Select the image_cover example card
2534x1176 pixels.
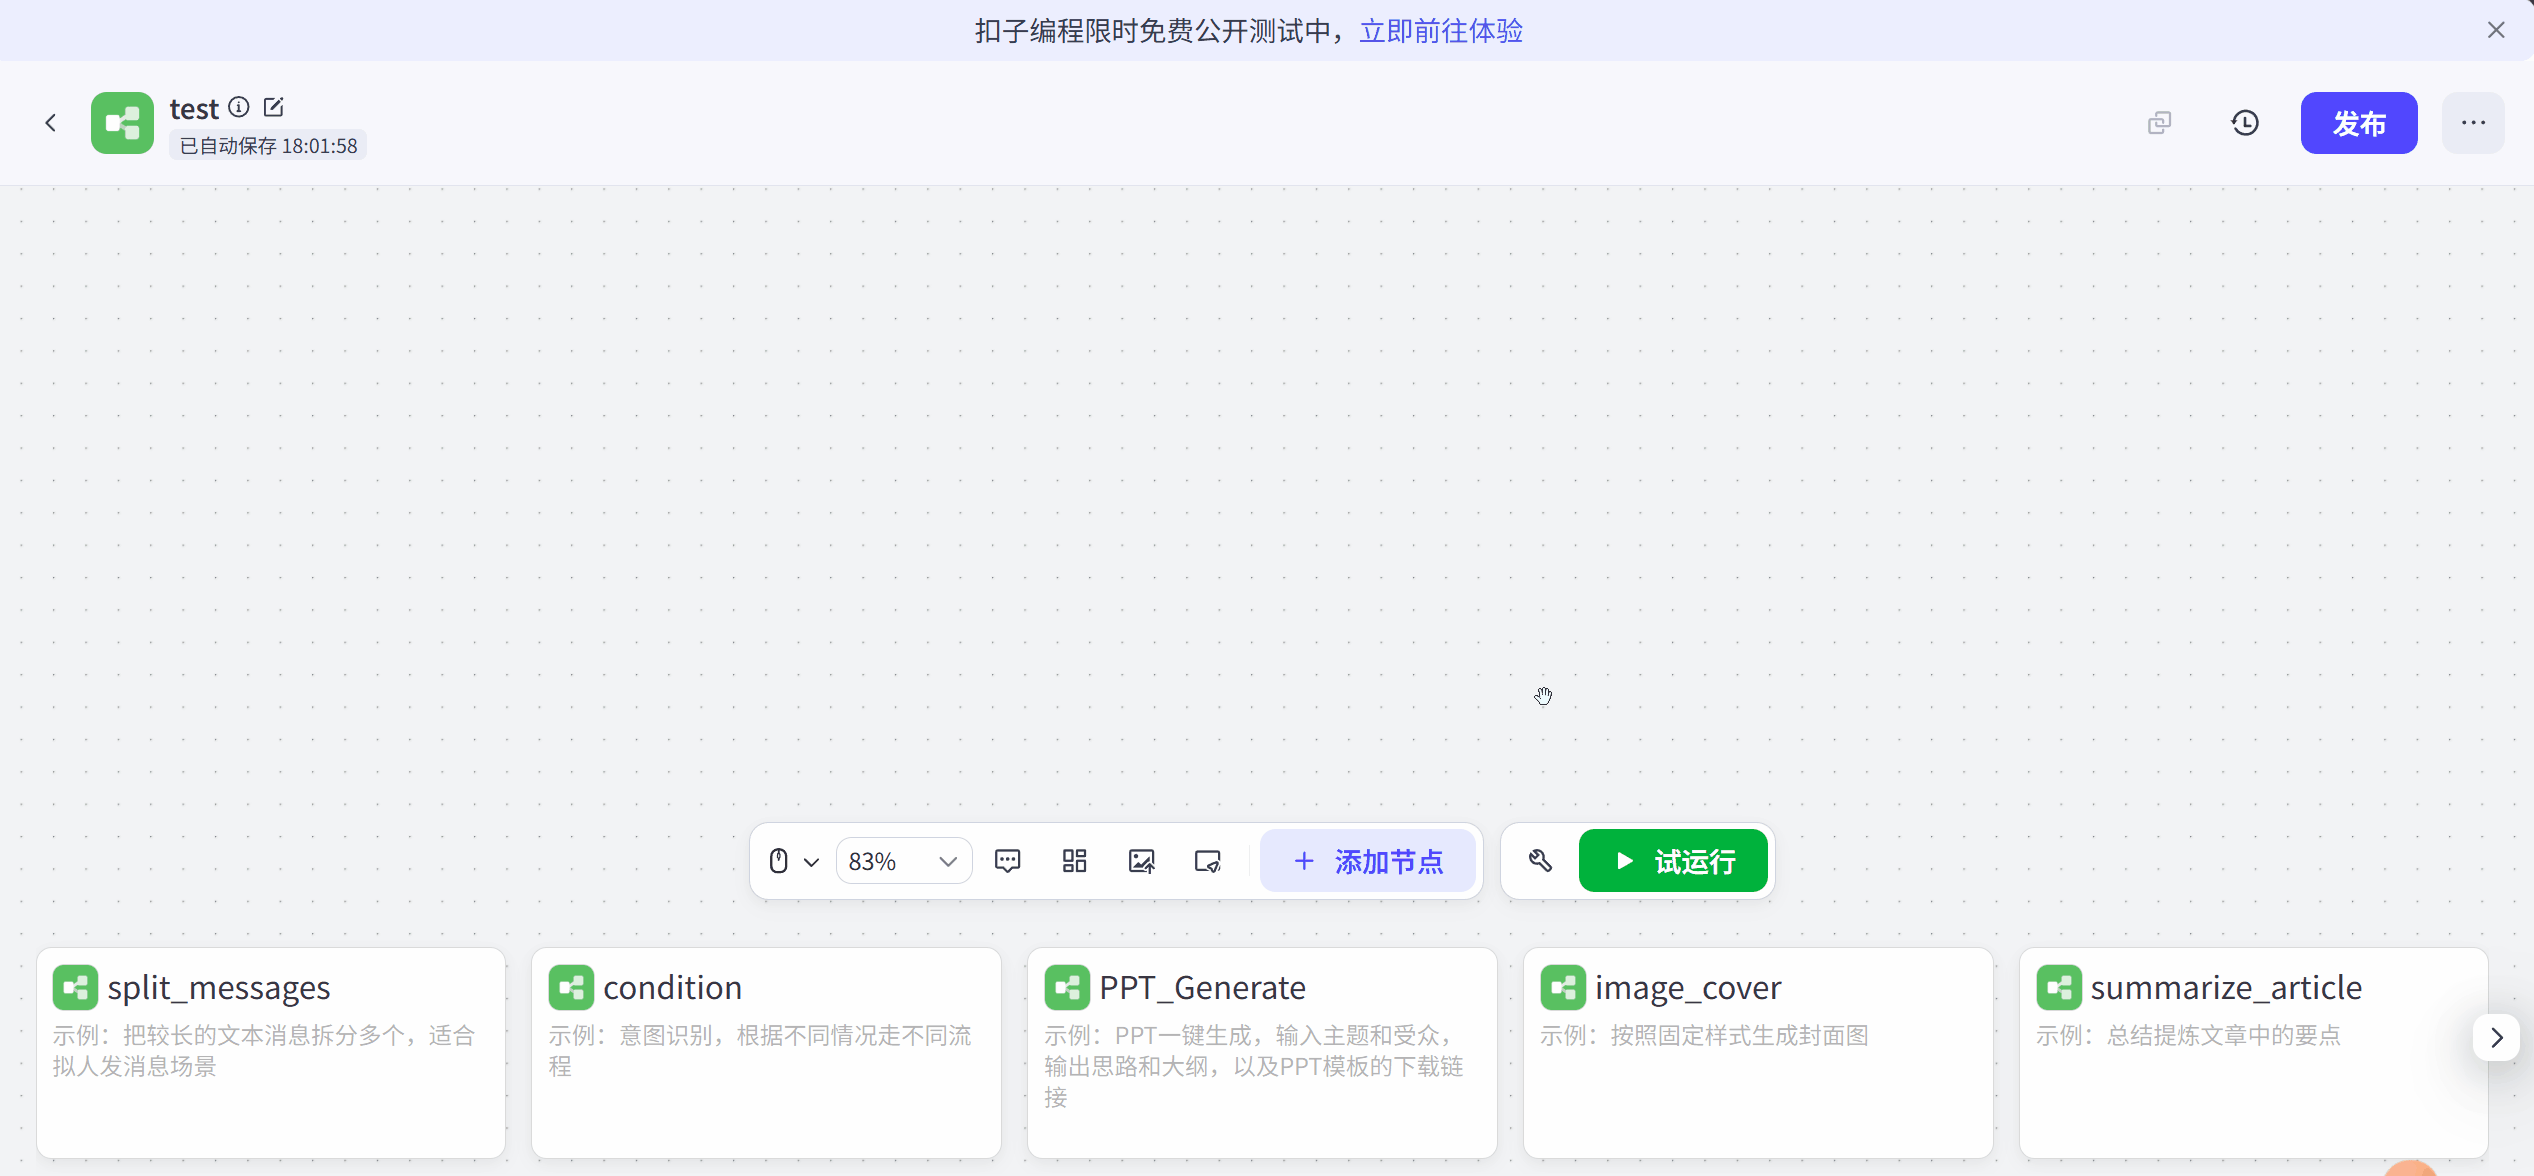click(1758, 1053)
